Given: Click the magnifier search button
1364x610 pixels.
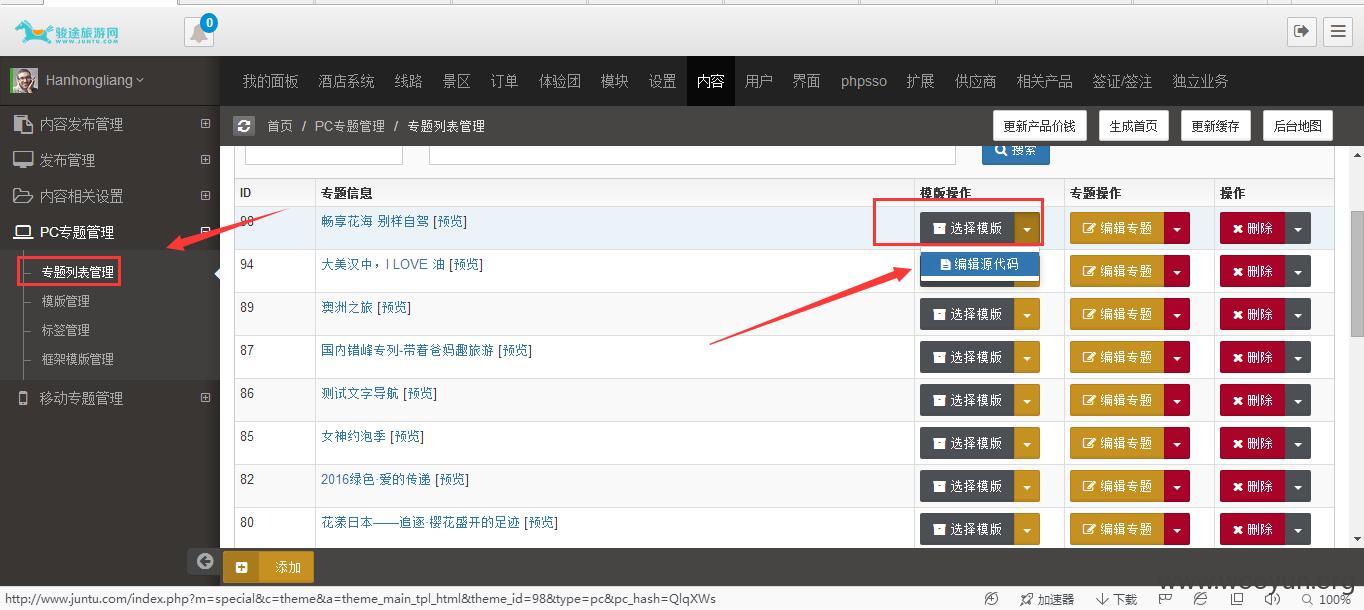Looking at the screenshot, I should 1015,151.
